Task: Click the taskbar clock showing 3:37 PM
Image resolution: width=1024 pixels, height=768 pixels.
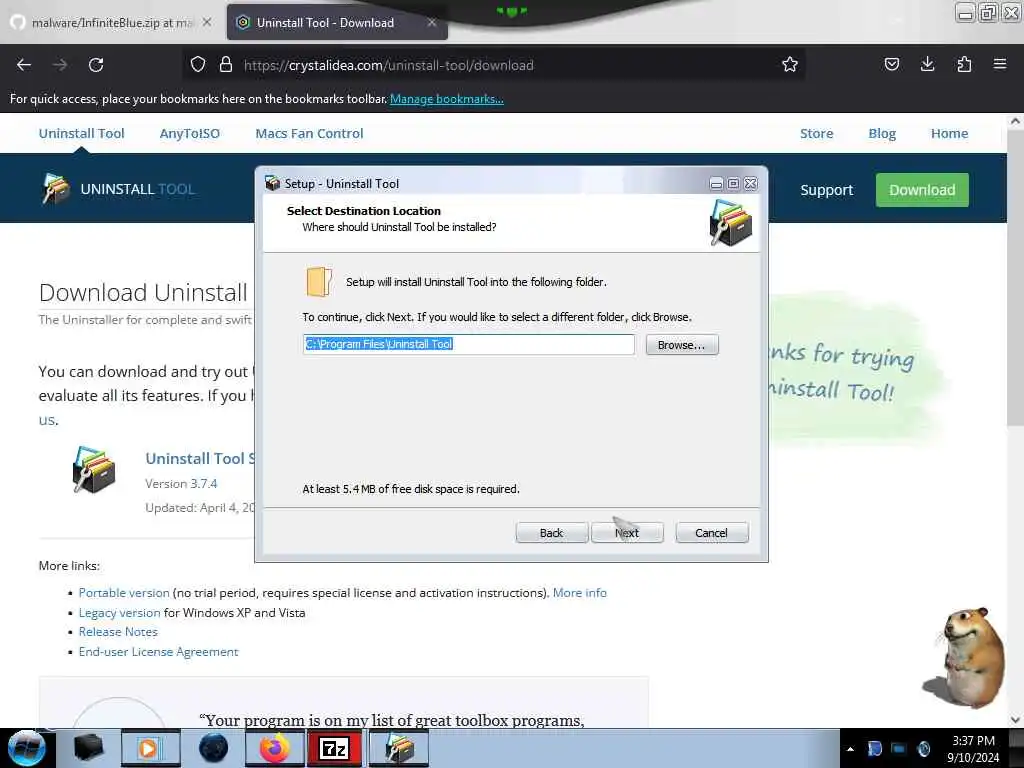Action: click(x=973, y=749)
